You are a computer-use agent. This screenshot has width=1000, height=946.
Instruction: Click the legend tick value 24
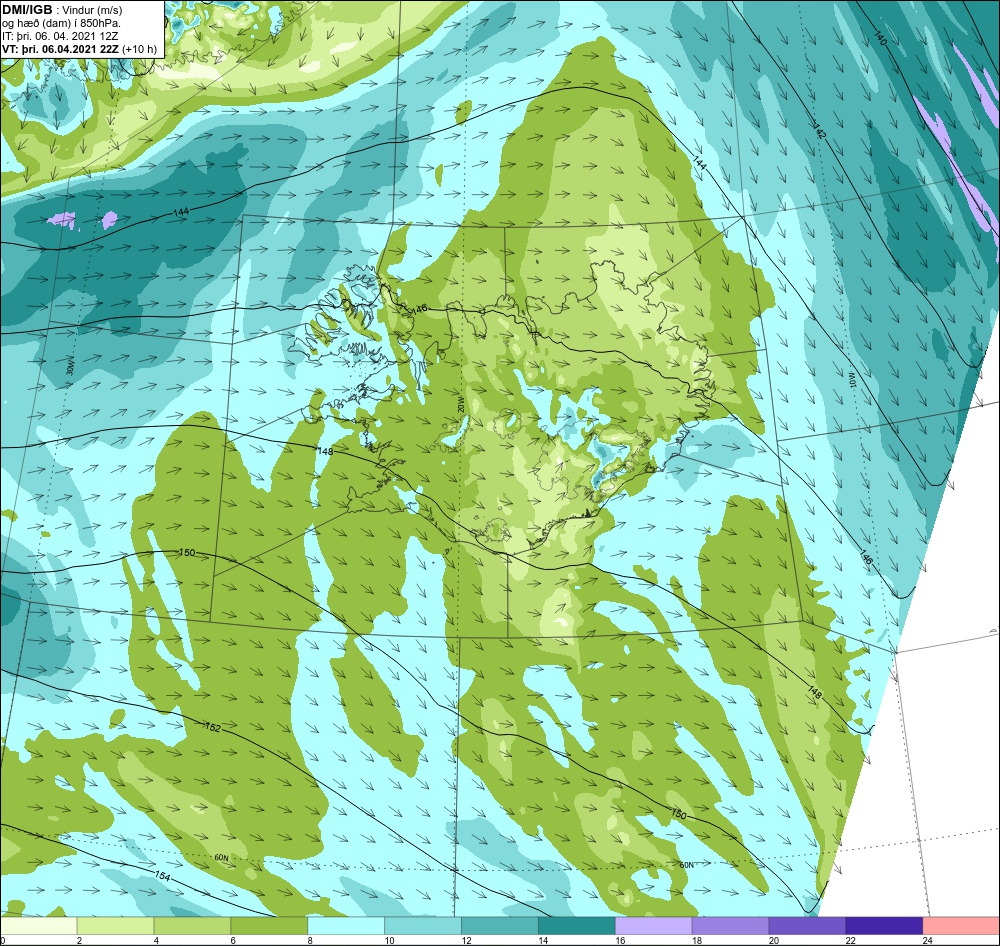(927, 940)
